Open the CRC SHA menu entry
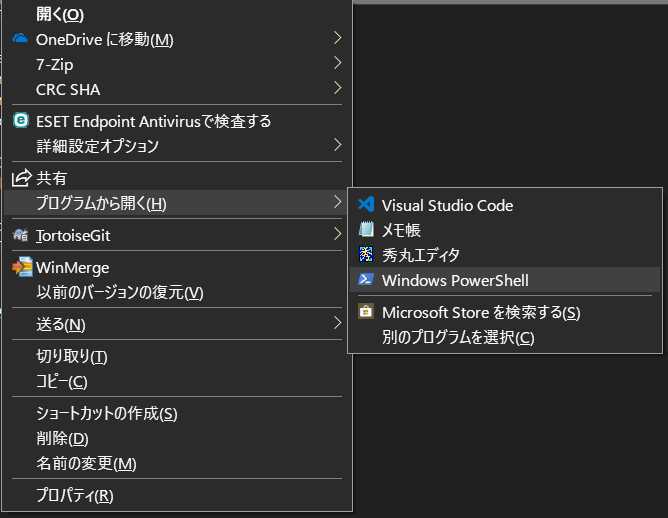 pos(177,89)
